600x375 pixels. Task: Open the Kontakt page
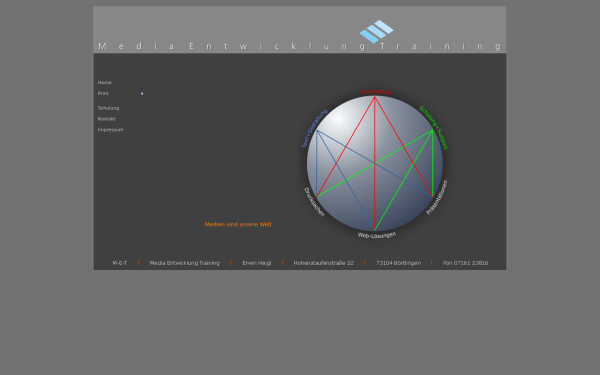(x=106, y=119)
